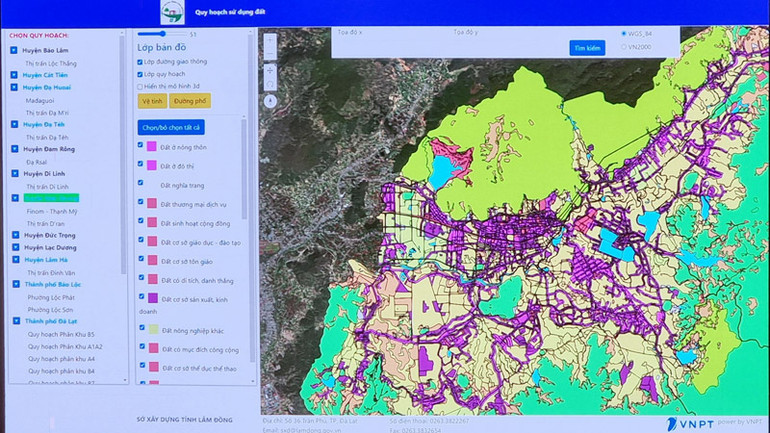Click the purple swatch for Đất cơ sở sản xuất
The height and width of the screenshot is (433, 770).
pyautogui.click(x=152, y=298)
